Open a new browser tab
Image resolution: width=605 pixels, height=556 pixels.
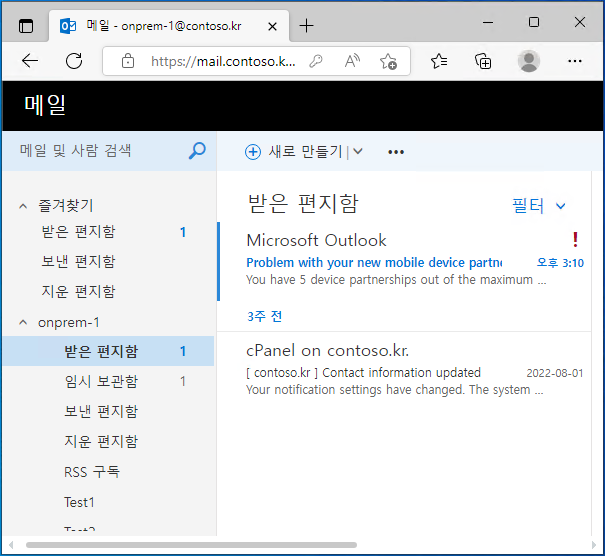tap(306, 26)
